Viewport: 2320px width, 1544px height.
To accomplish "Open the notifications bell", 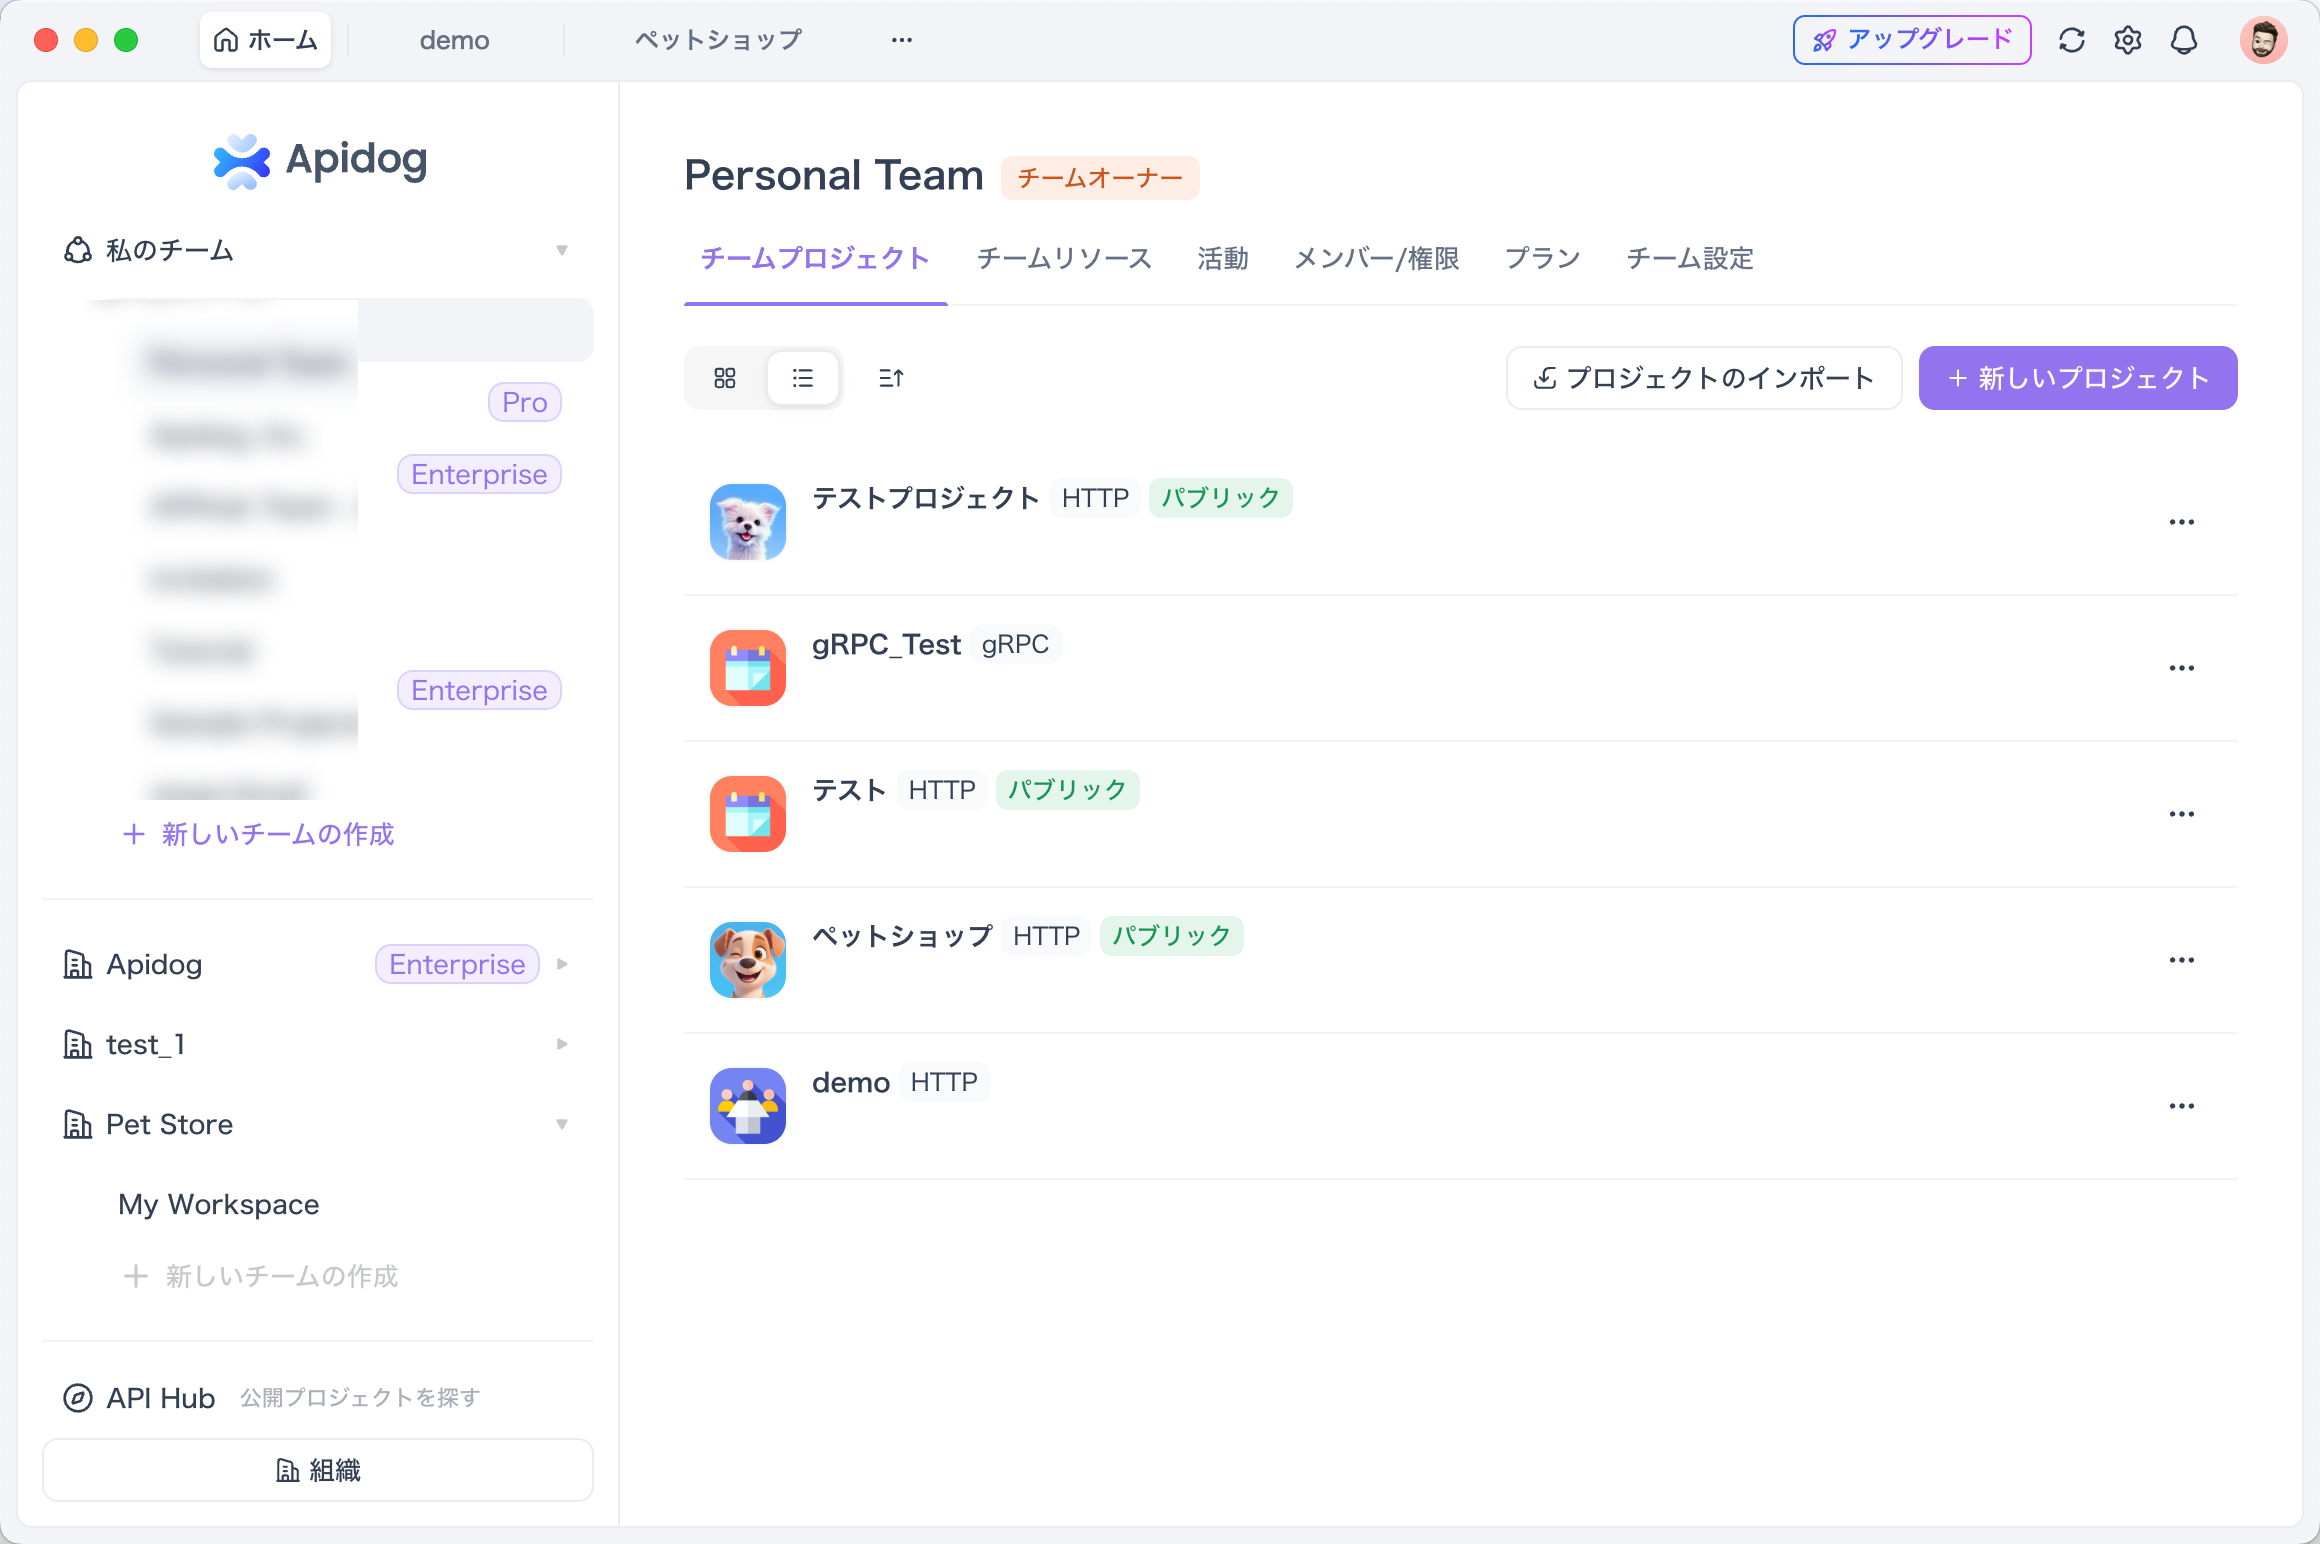I will 2183,40.
